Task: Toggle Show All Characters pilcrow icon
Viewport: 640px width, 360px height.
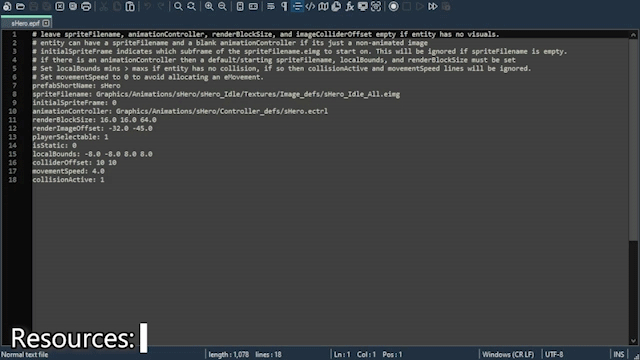Action: click(284, 6)
